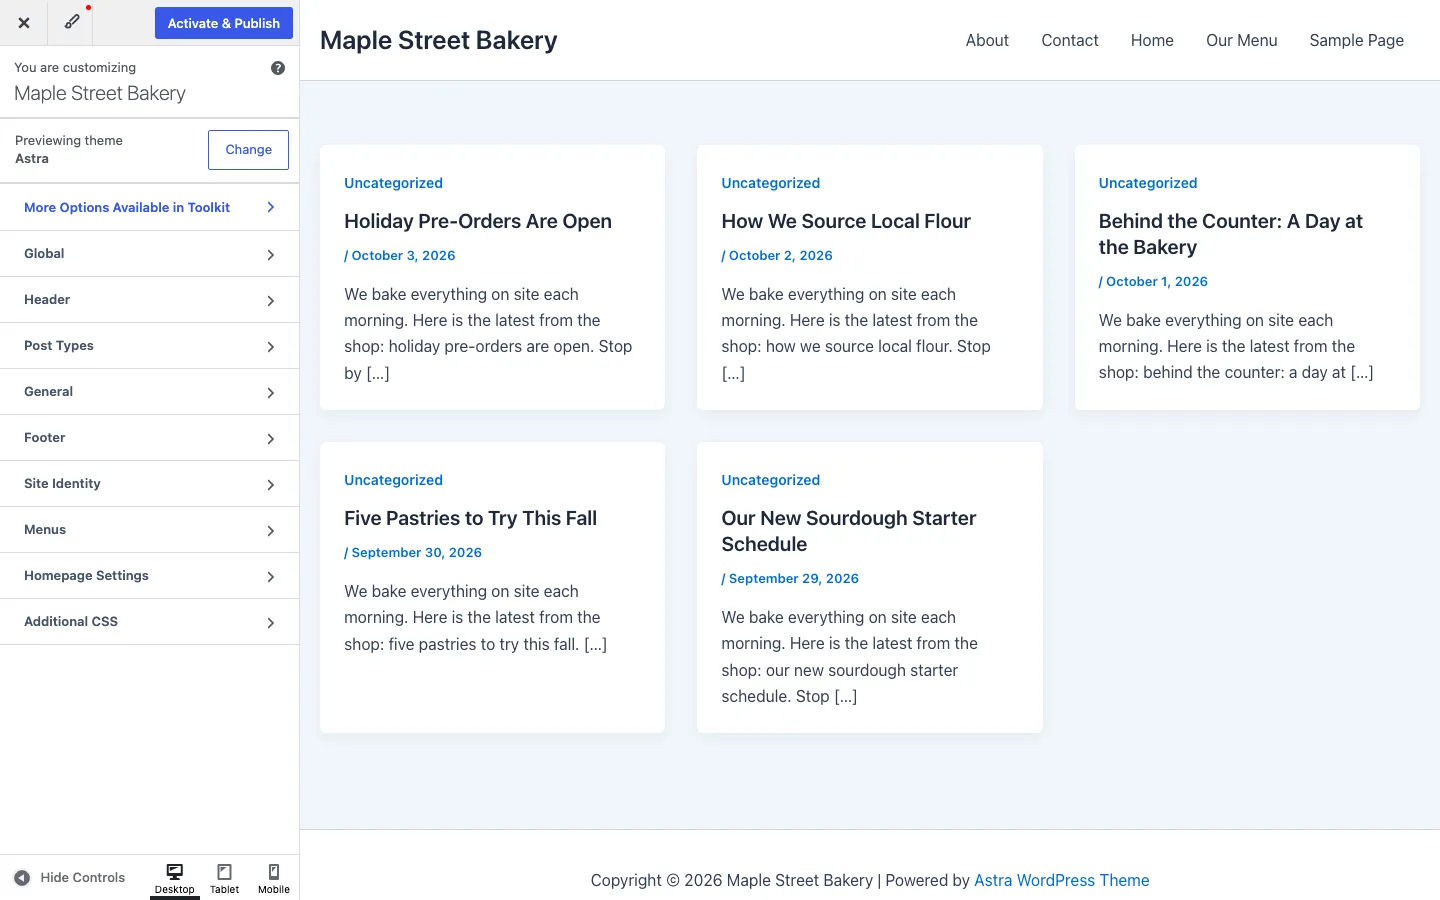Click the Maple Street Bakery site title
This screenshot has width=1440, height=900.
[439, 40]
